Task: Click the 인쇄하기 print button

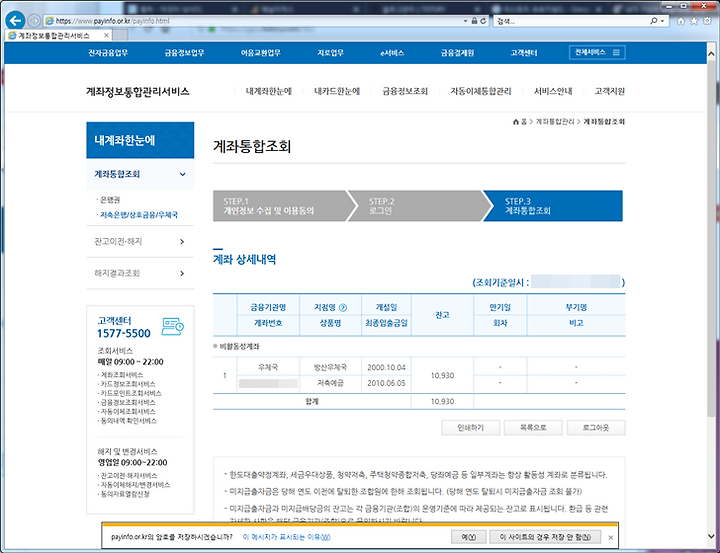Action: tap(470, 428)
